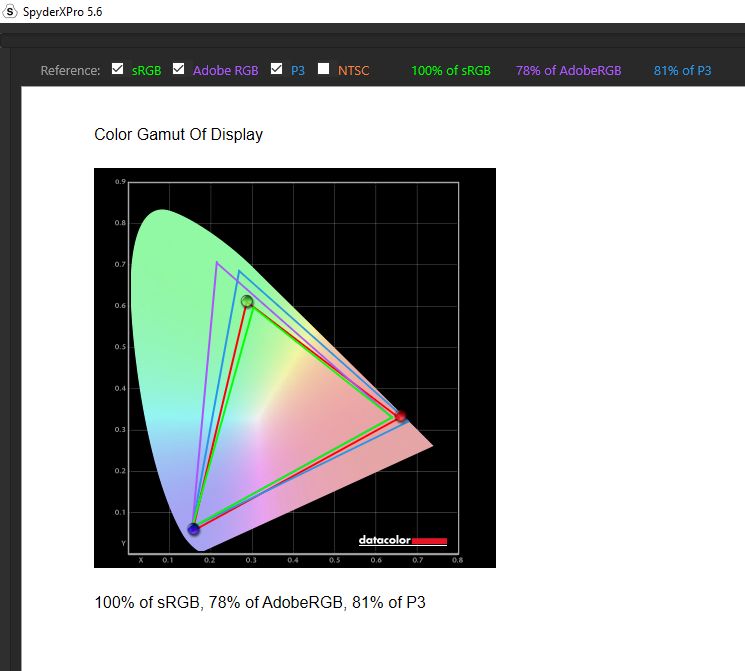This screenshot has width=745, height=671.
Task: Click the SpyderXPro 5.6 window title
Action: pos(62,12)
